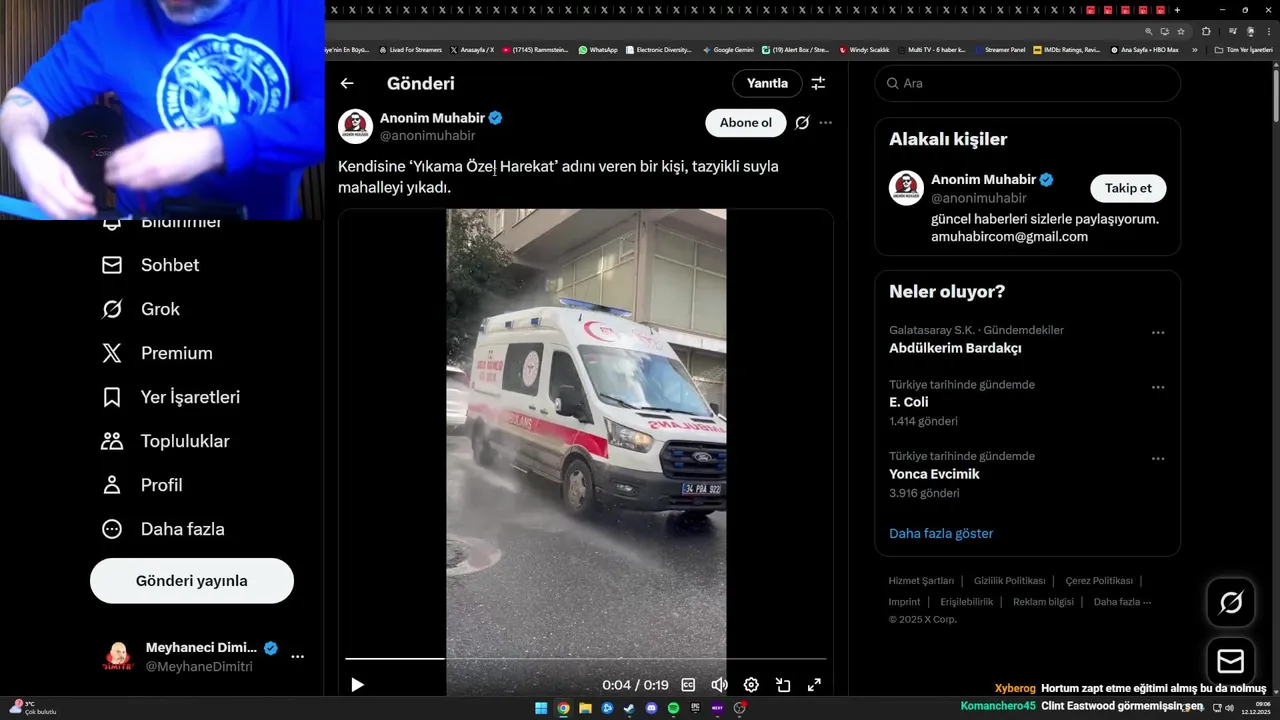Open floating messages envelope button

pos(1231,662)
